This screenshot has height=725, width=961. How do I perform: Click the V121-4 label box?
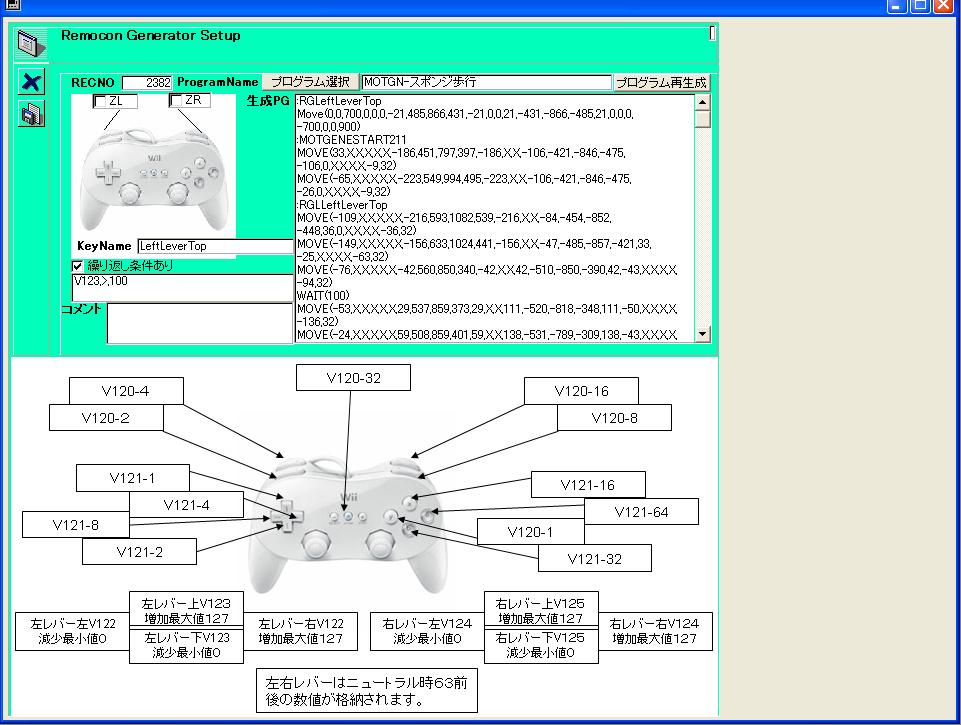(186, 505)
